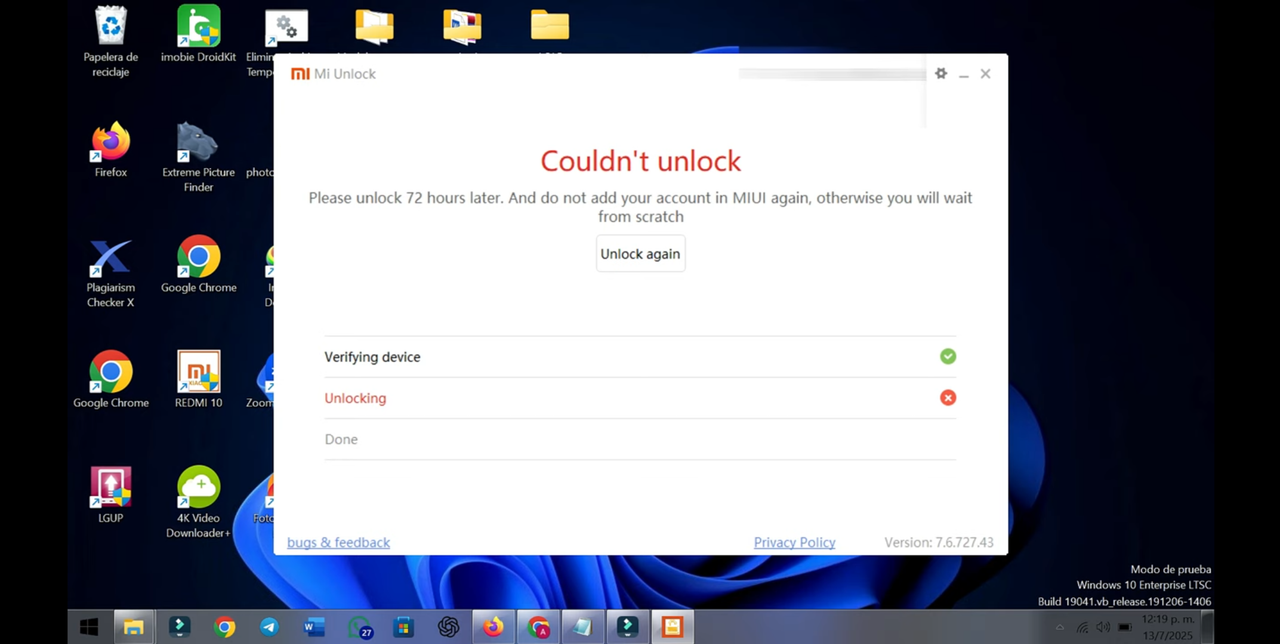The image size is (1280, 644).
Task: Open Telegram from the taskbar
Action: 269,627
